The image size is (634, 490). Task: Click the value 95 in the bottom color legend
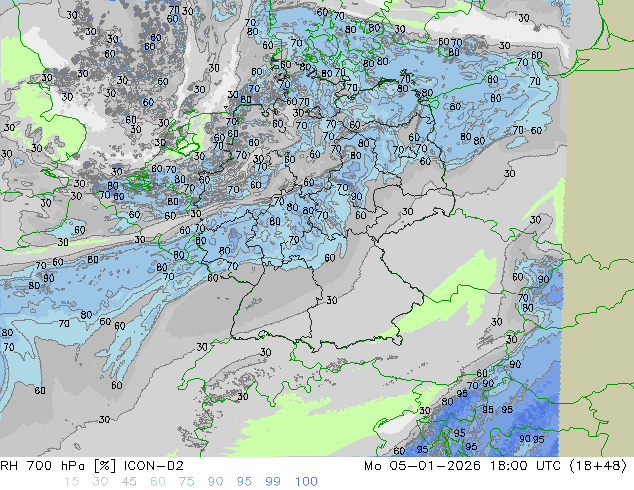244,482
